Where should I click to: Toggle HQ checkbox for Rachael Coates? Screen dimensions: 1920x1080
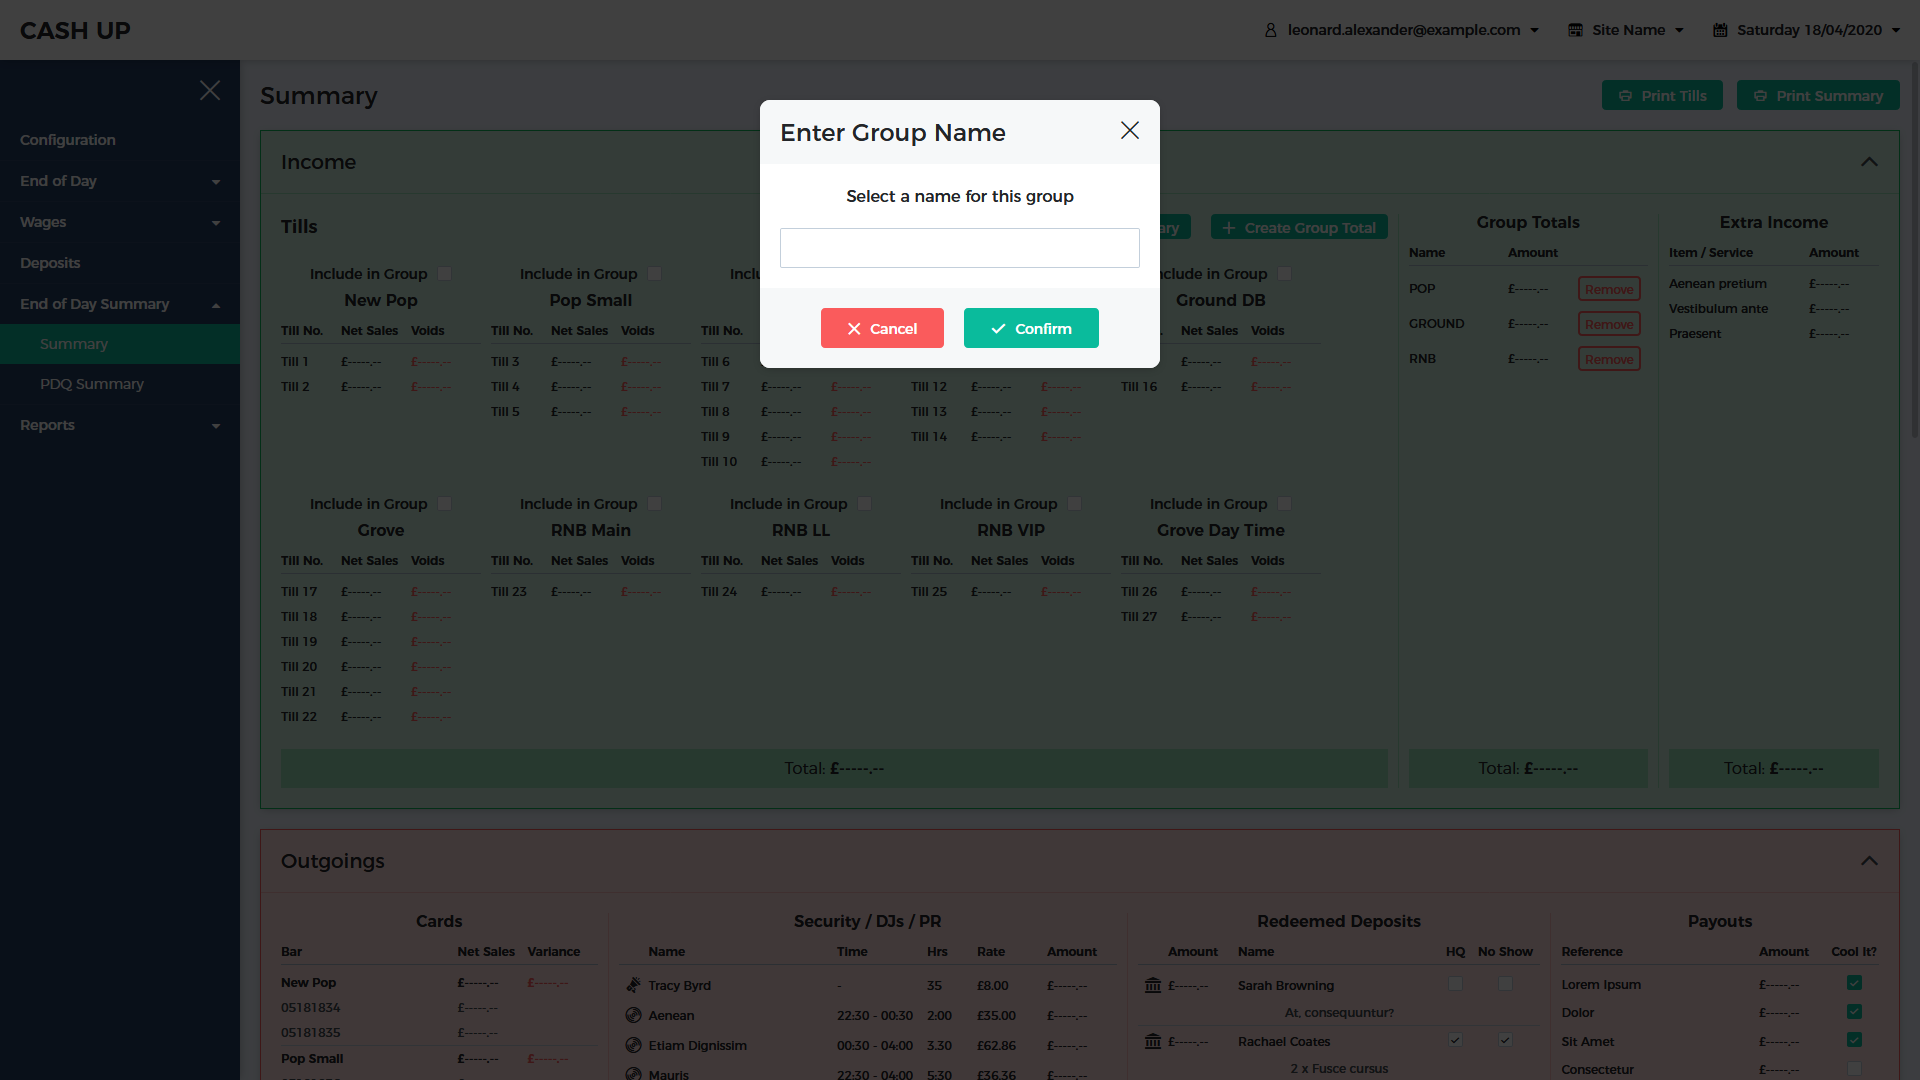(x=1455, y=1040)
